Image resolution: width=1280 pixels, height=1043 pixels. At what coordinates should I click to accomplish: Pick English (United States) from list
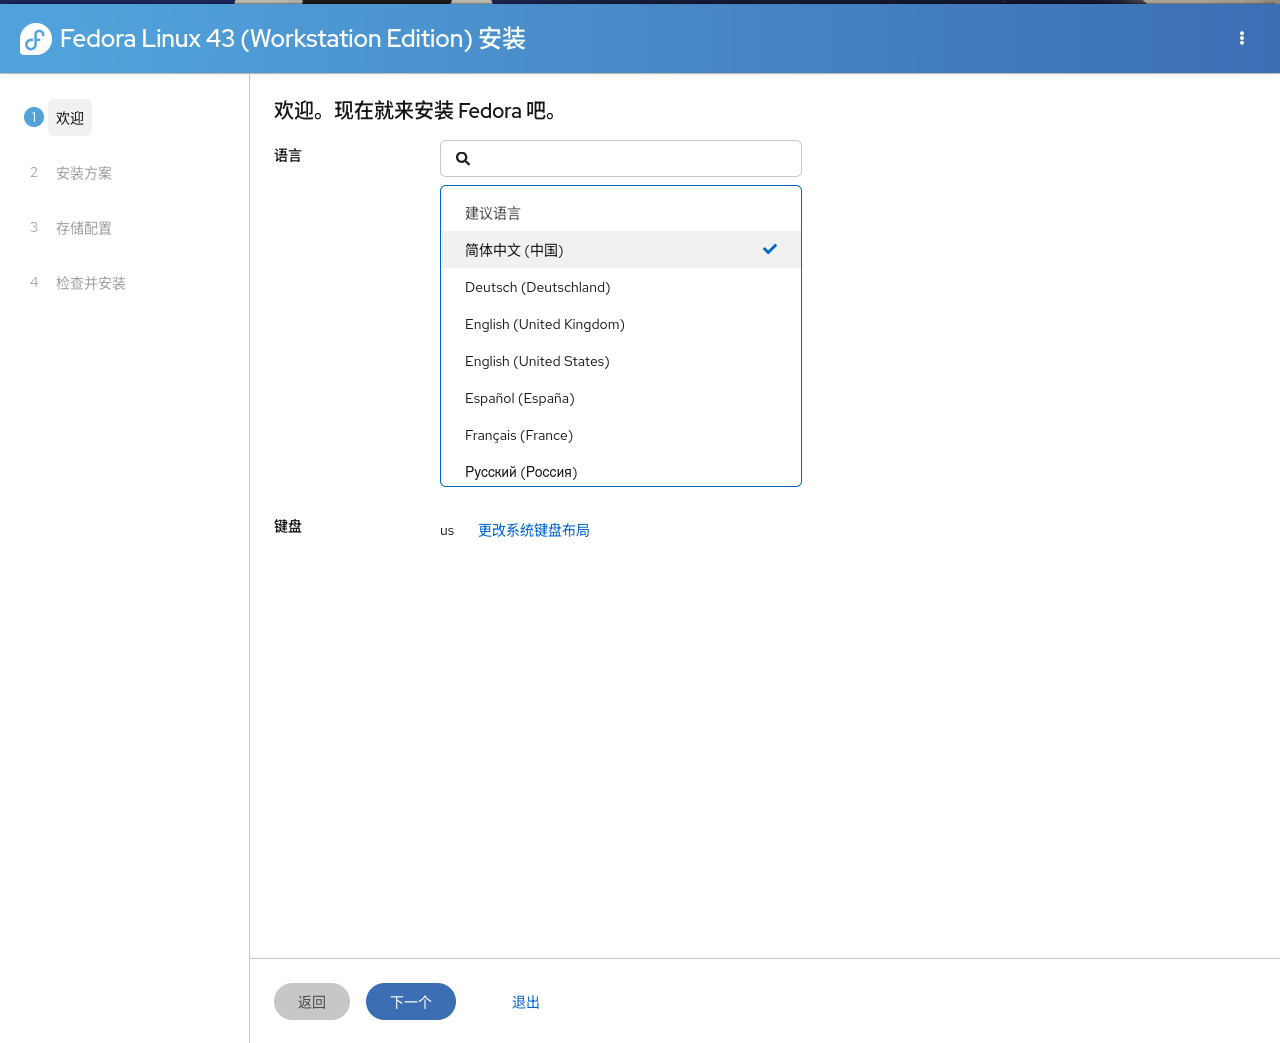tap(537, 361)
